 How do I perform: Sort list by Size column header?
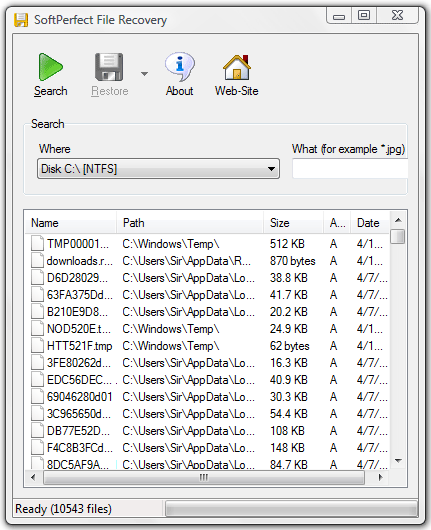pos(293,223)
